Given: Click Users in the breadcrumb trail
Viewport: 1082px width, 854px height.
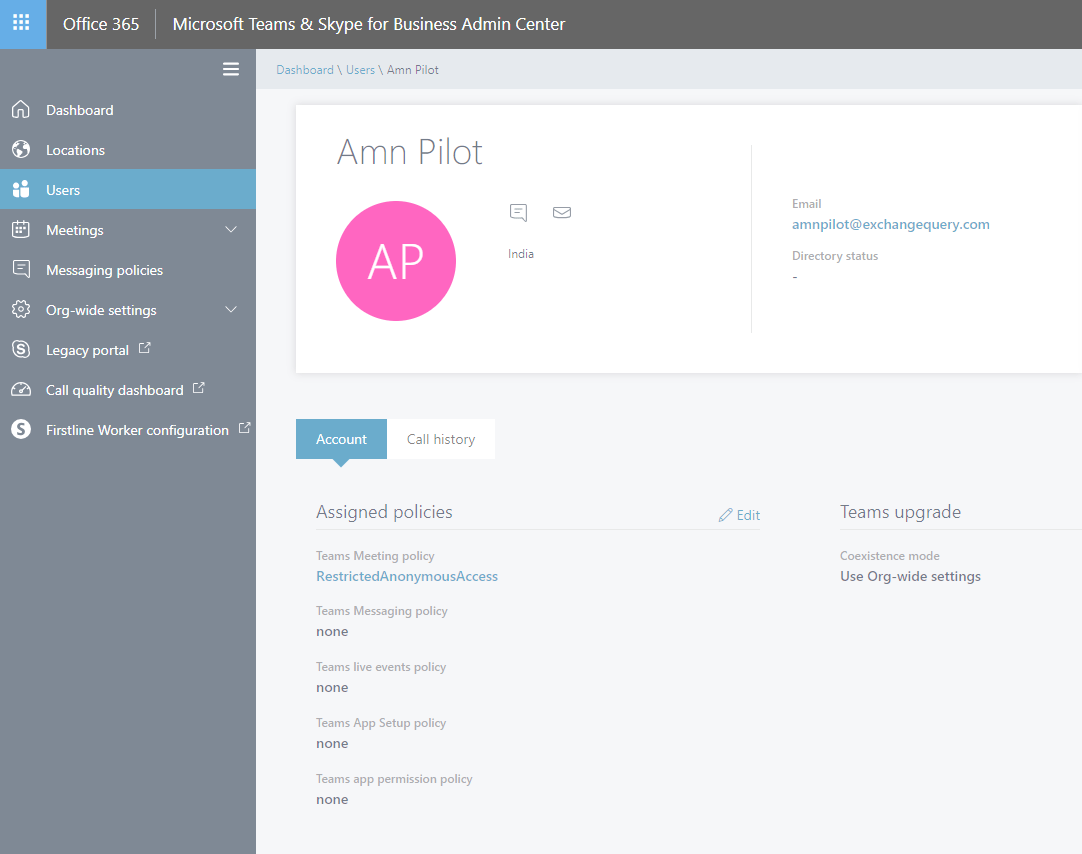Looking at the screenshot, I should click(x=360, y=70).
